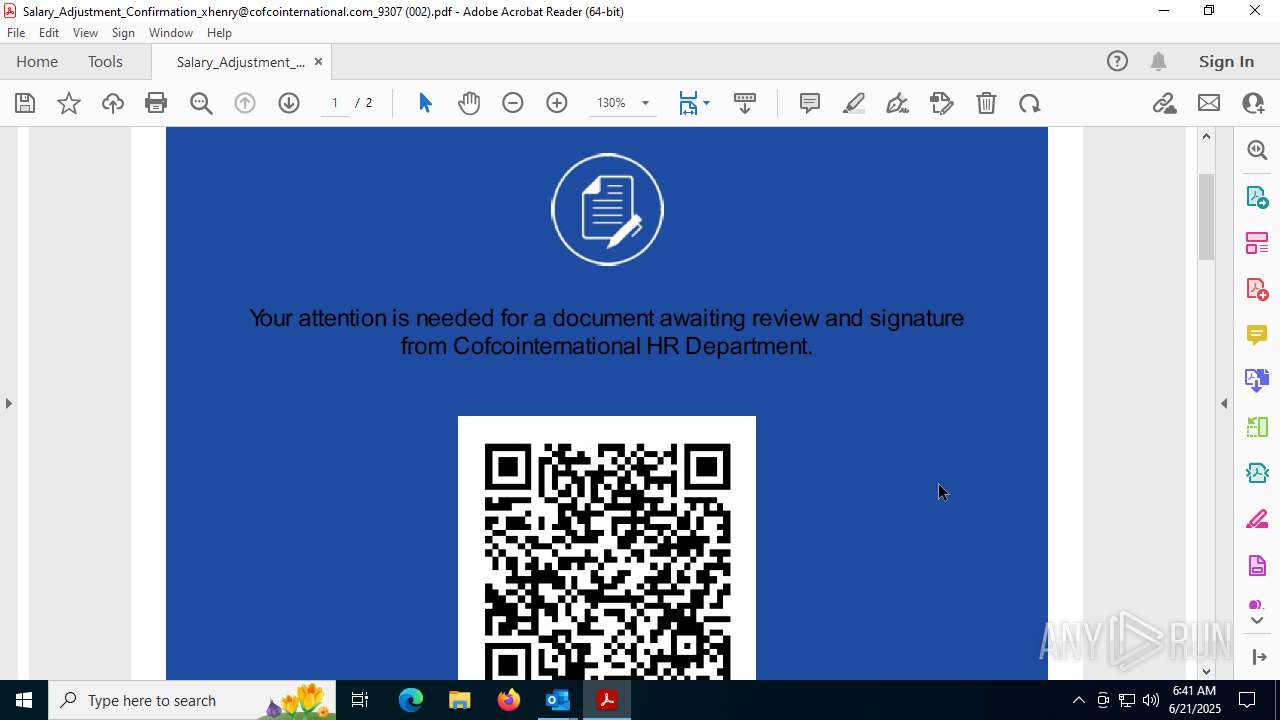1280x720 pixels.
Task: Show hidden system tray icons
Action: [1078, 700]
